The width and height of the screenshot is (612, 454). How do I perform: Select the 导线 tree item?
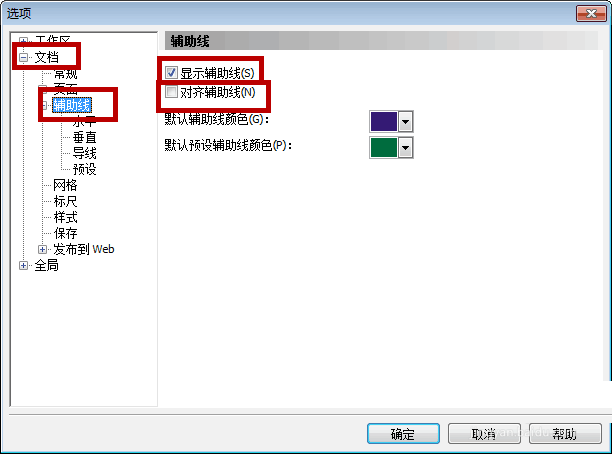[x=84, y=153]
